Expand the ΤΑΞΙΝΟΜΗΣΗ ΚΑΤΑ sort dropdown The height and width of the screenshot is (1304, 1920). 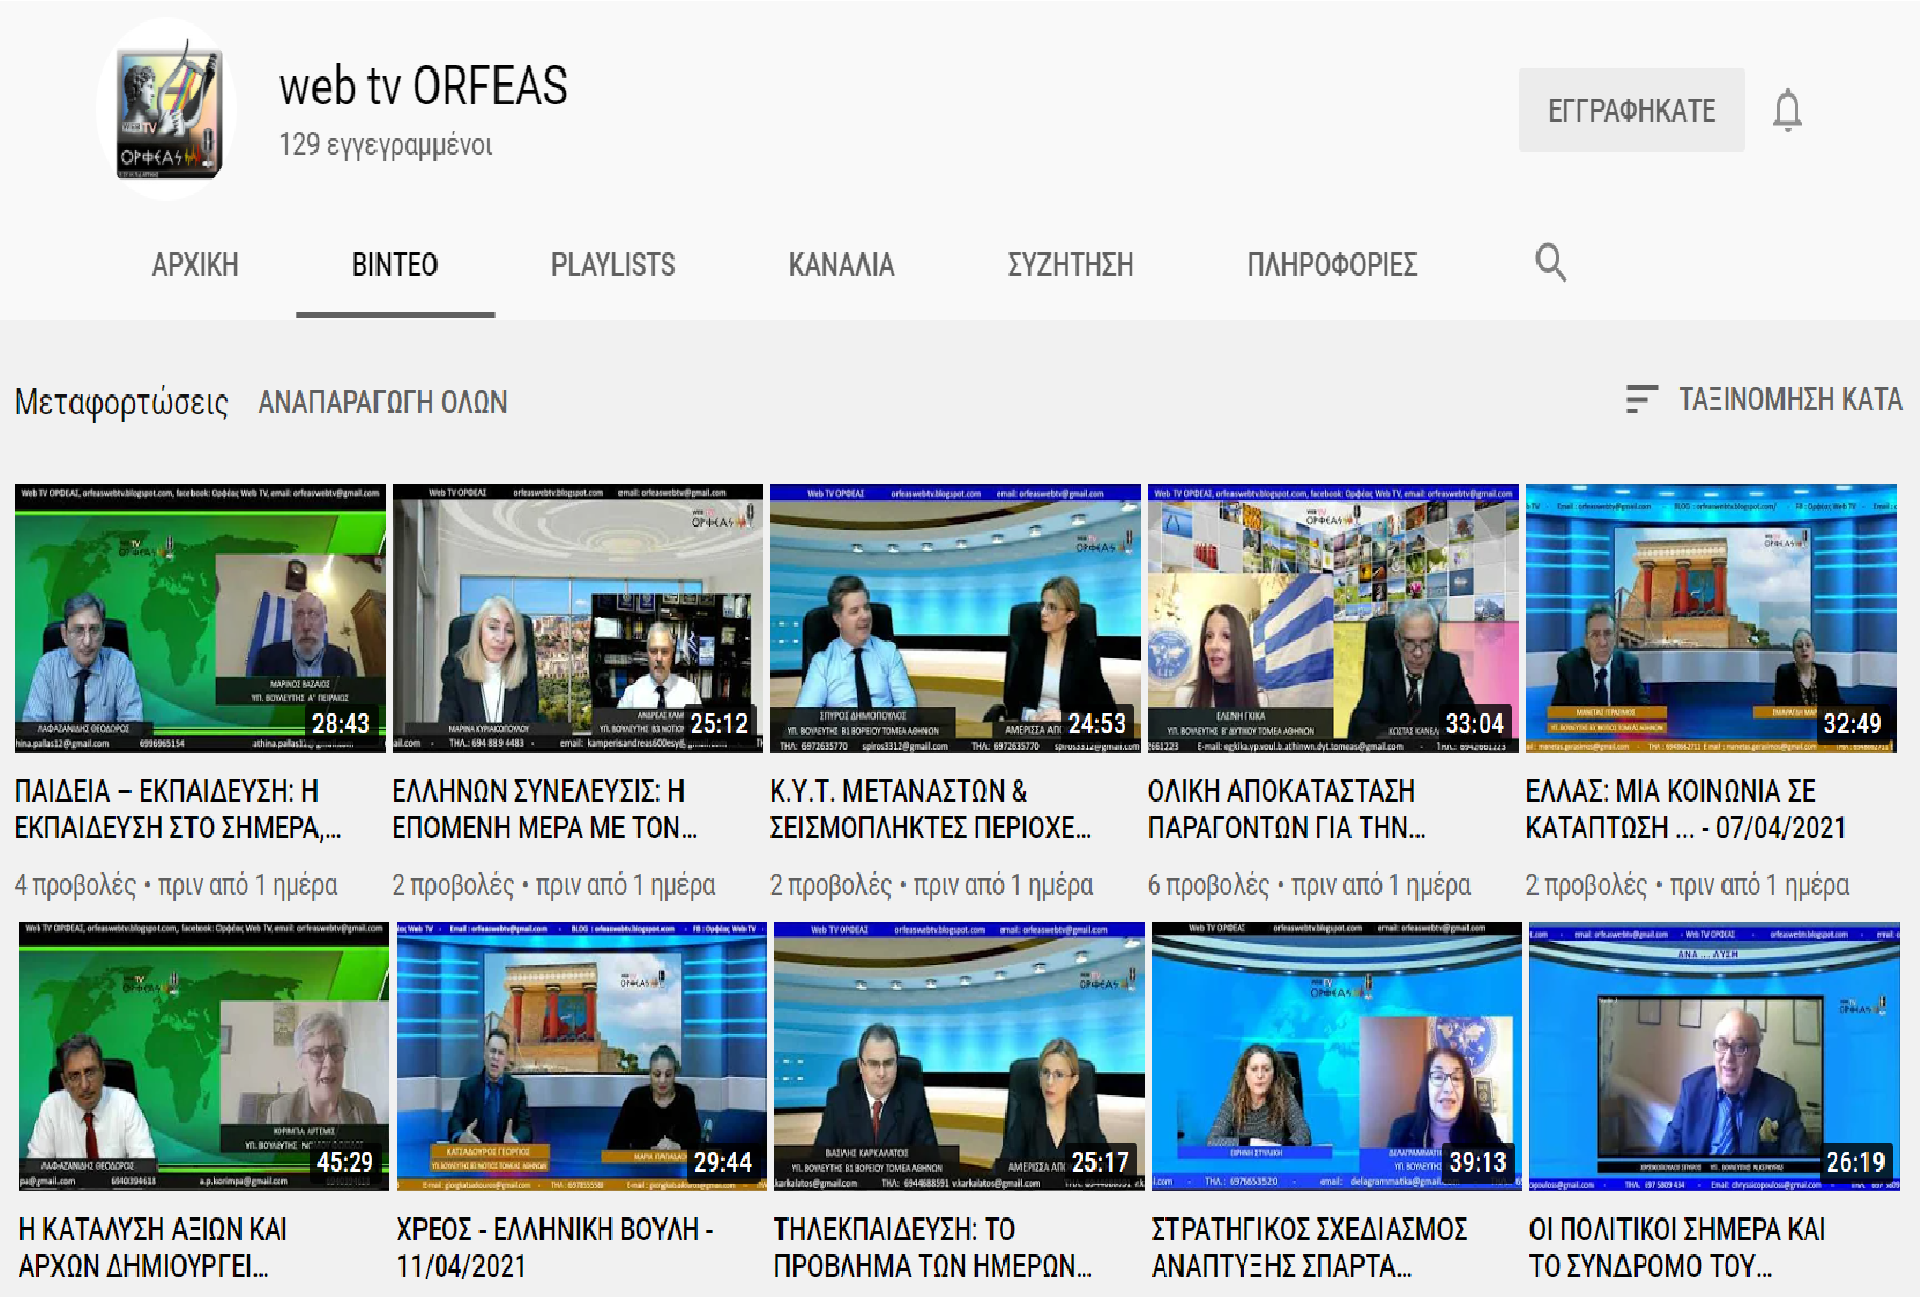(1789, 400)
